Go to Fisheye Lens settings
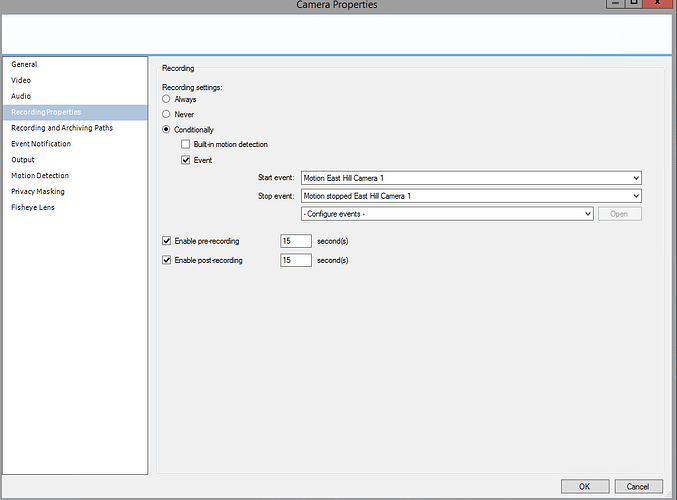 (x=33, y=207)
